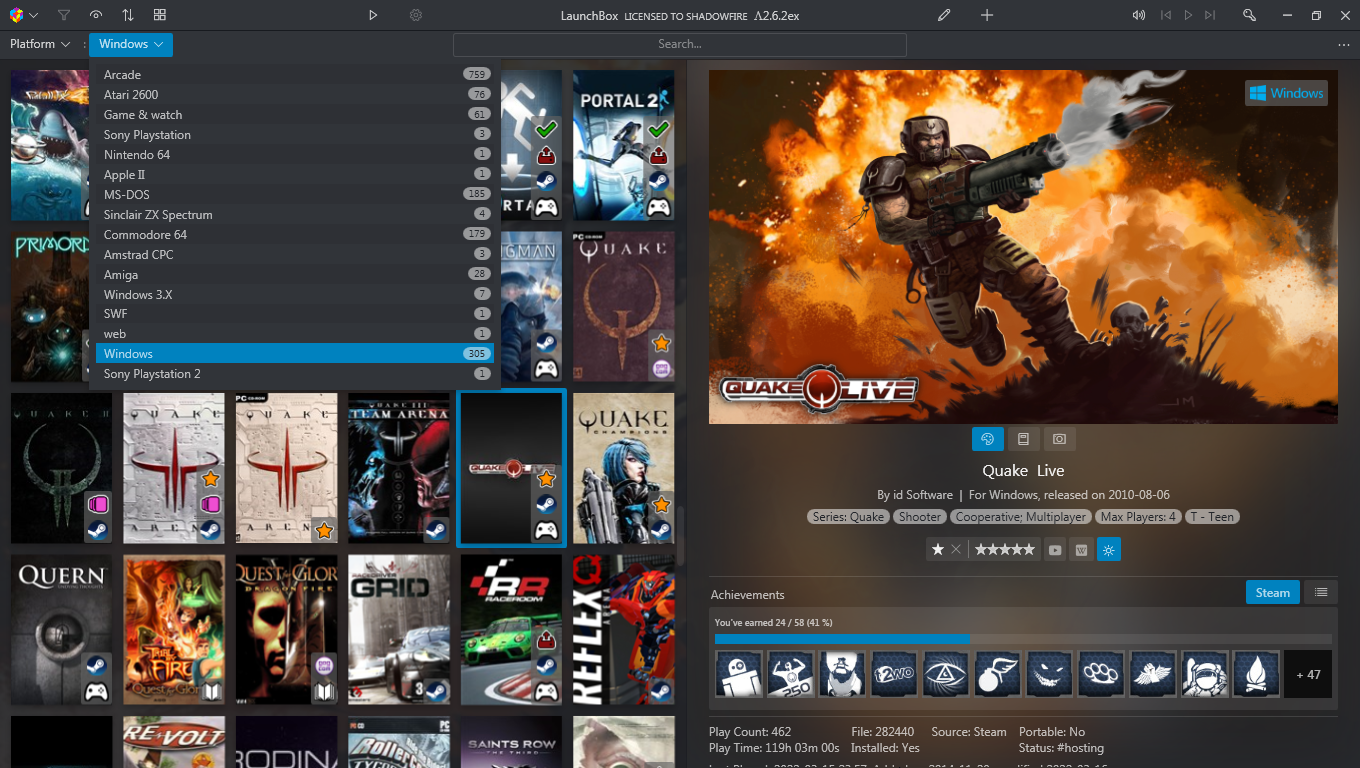Select the RaceRoom game cover
The width and height of the screenshot is (1360, 768).
click(510, 630)
